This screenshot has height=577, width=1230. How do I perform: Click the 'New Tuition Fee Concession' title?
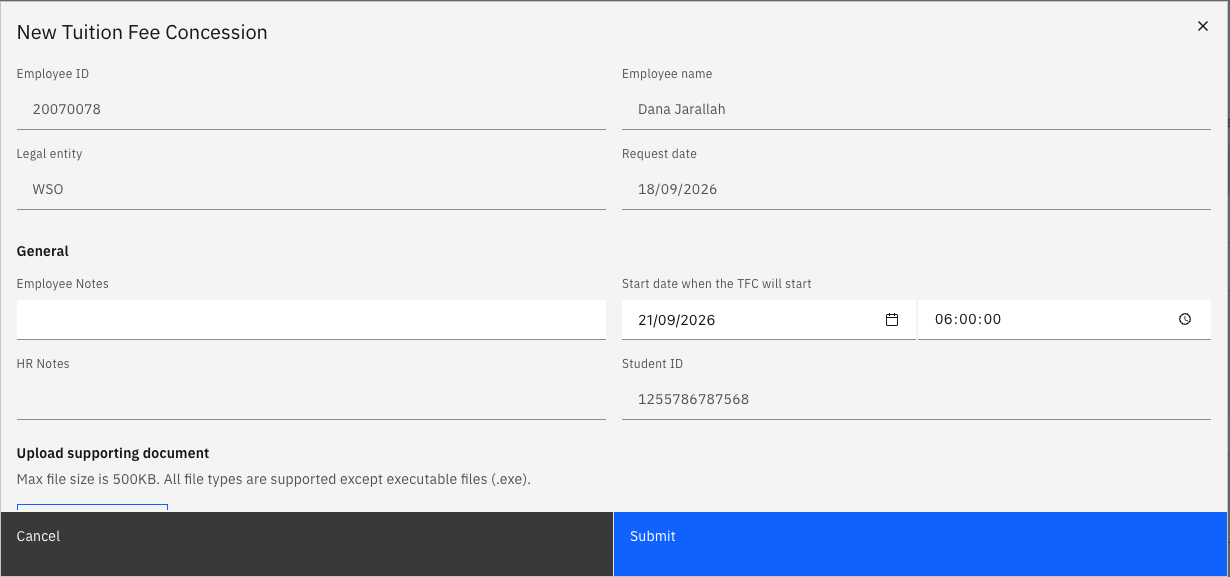142,32
